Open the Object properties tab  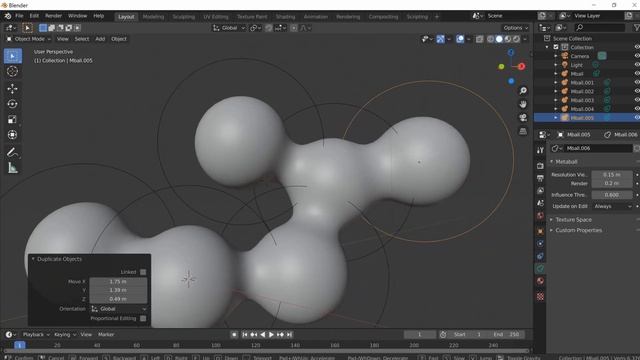point(540,231)
